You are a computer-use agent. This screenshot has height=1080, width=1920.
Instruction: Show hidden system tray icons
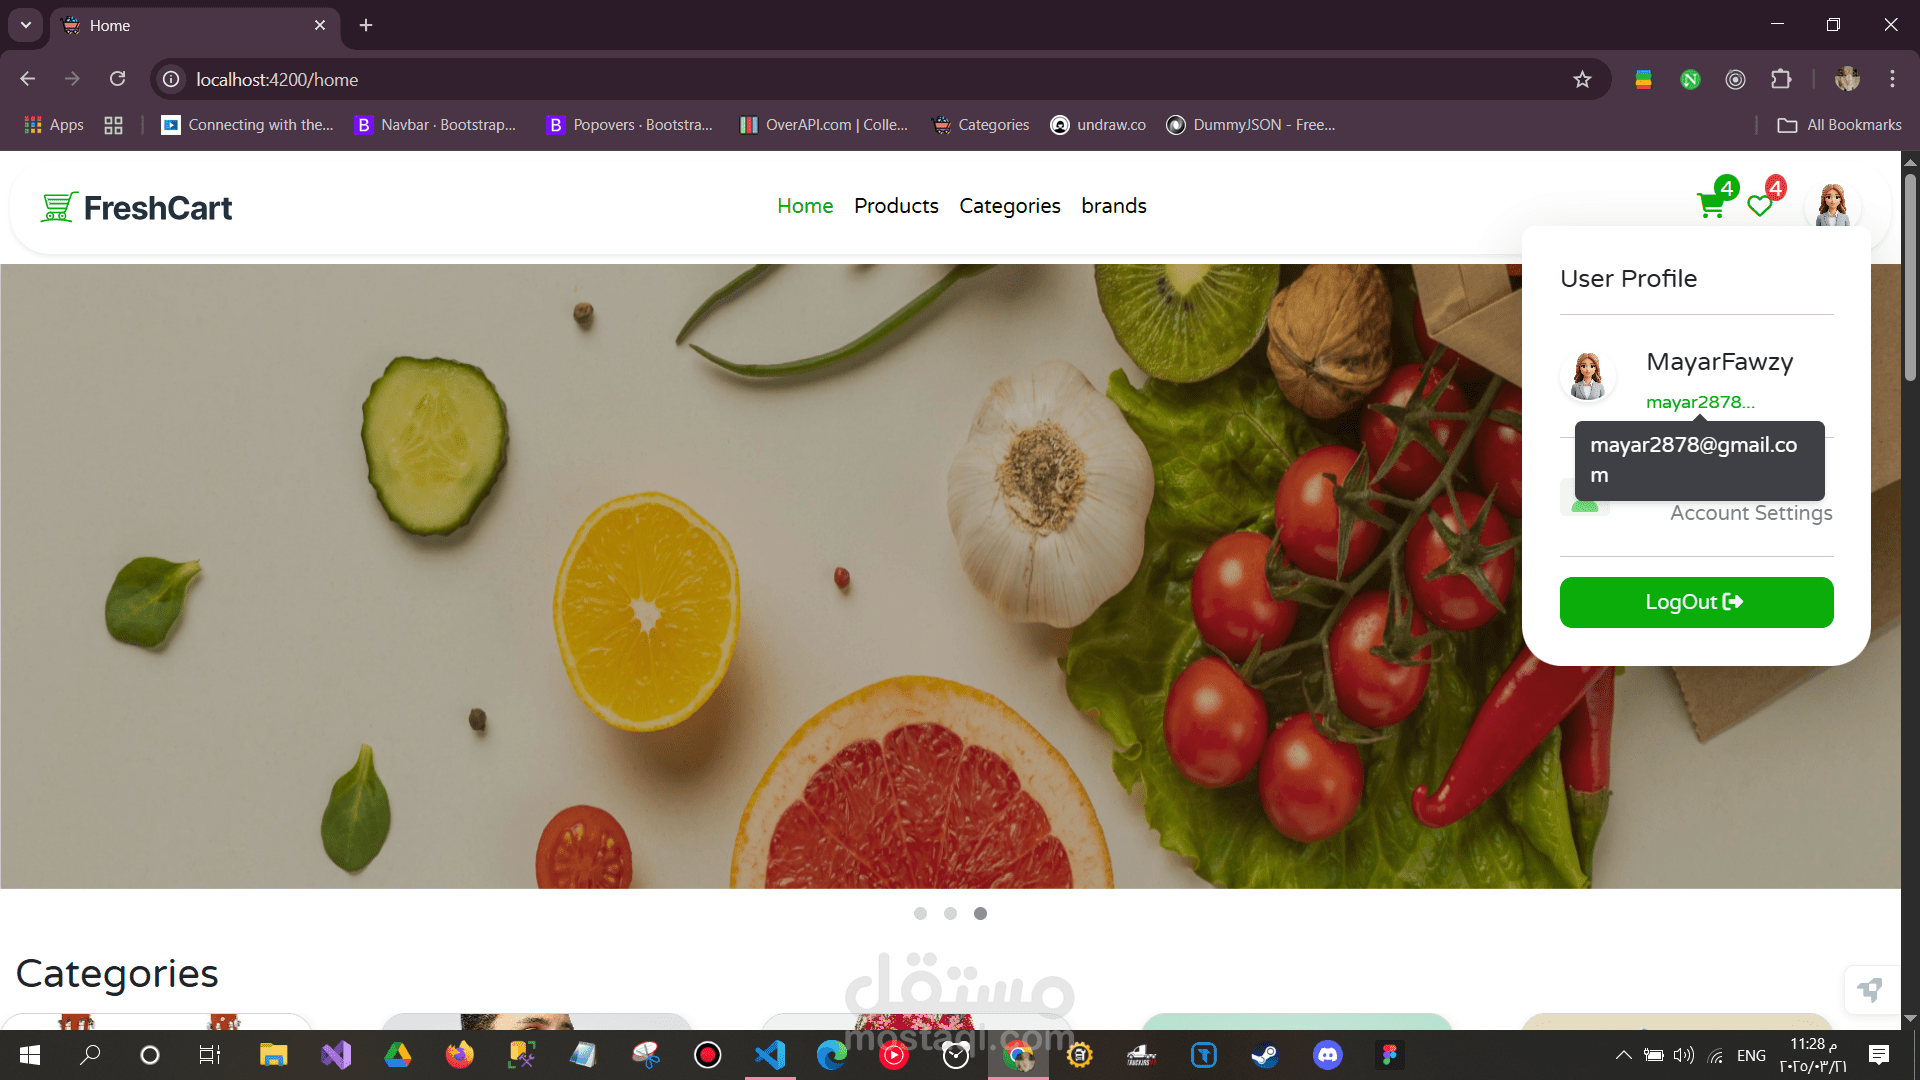[1623, 1055]
